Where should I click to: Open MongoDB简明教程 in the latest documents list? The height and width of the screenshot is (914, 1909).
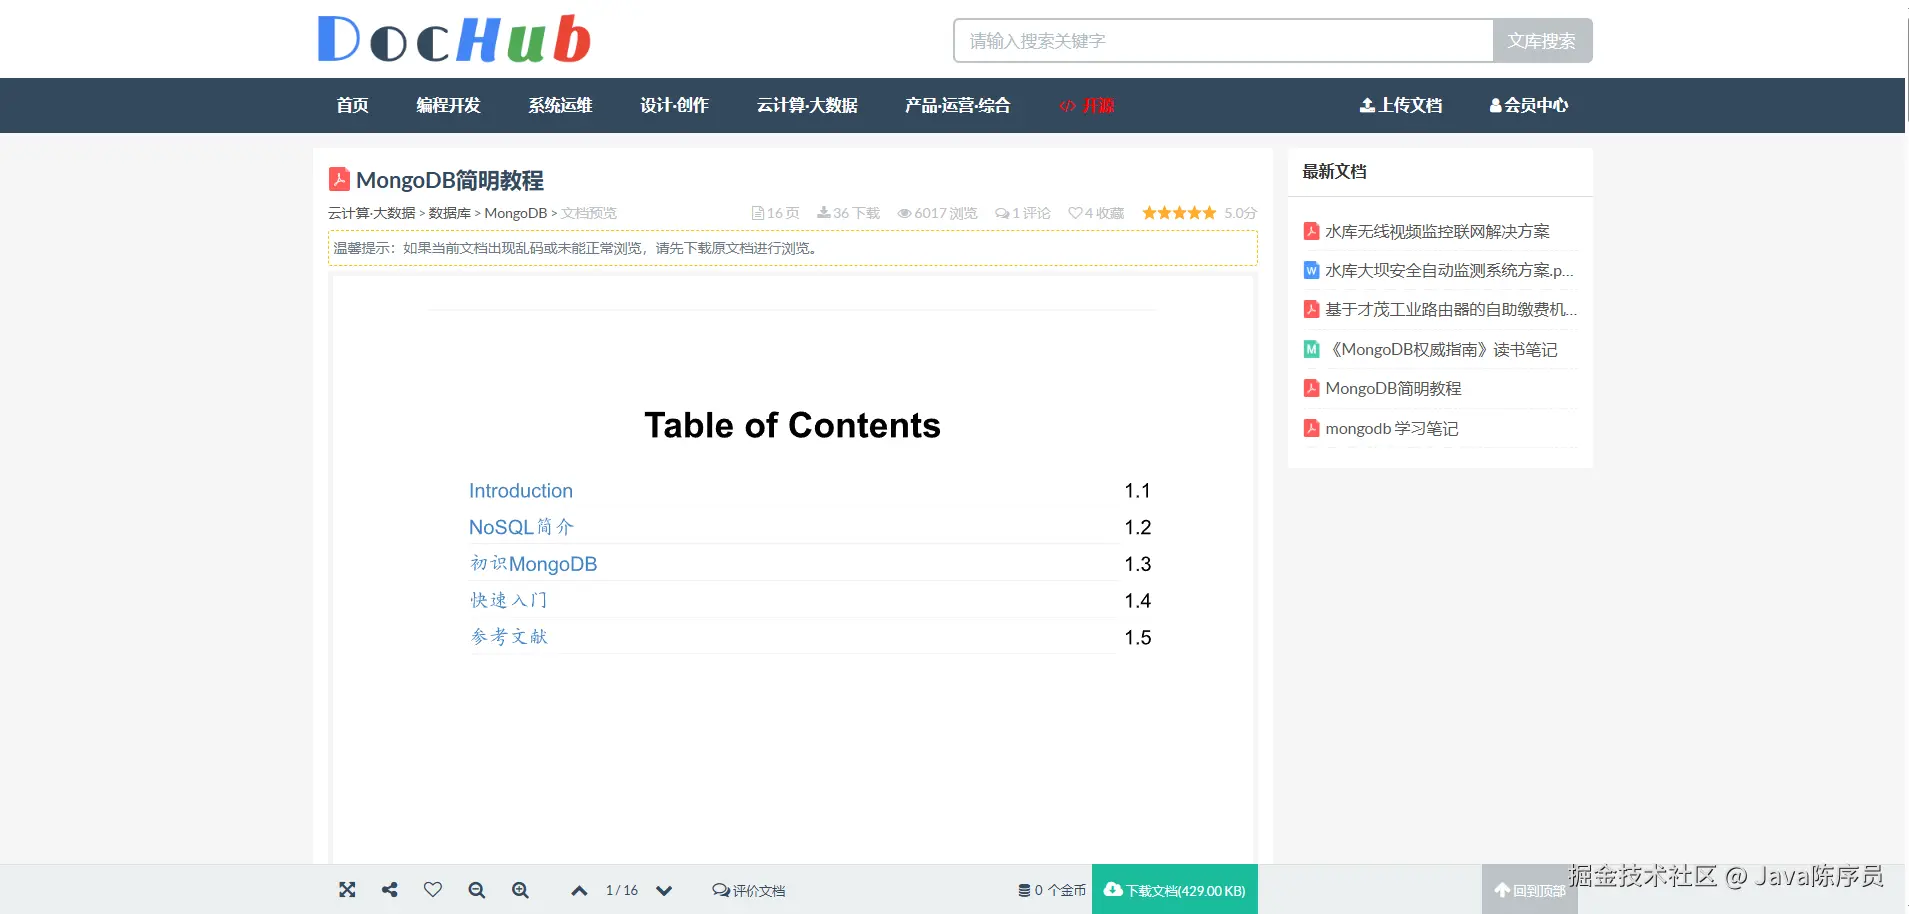coord(1393,389)
